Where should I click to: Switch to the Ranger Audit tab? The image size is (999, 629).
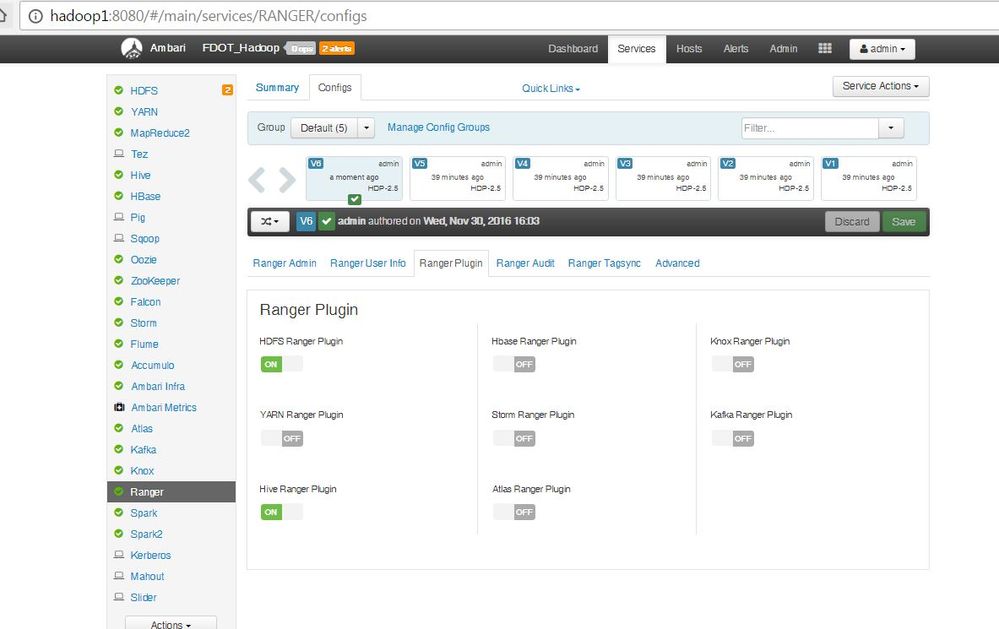[x=525, y=263]
